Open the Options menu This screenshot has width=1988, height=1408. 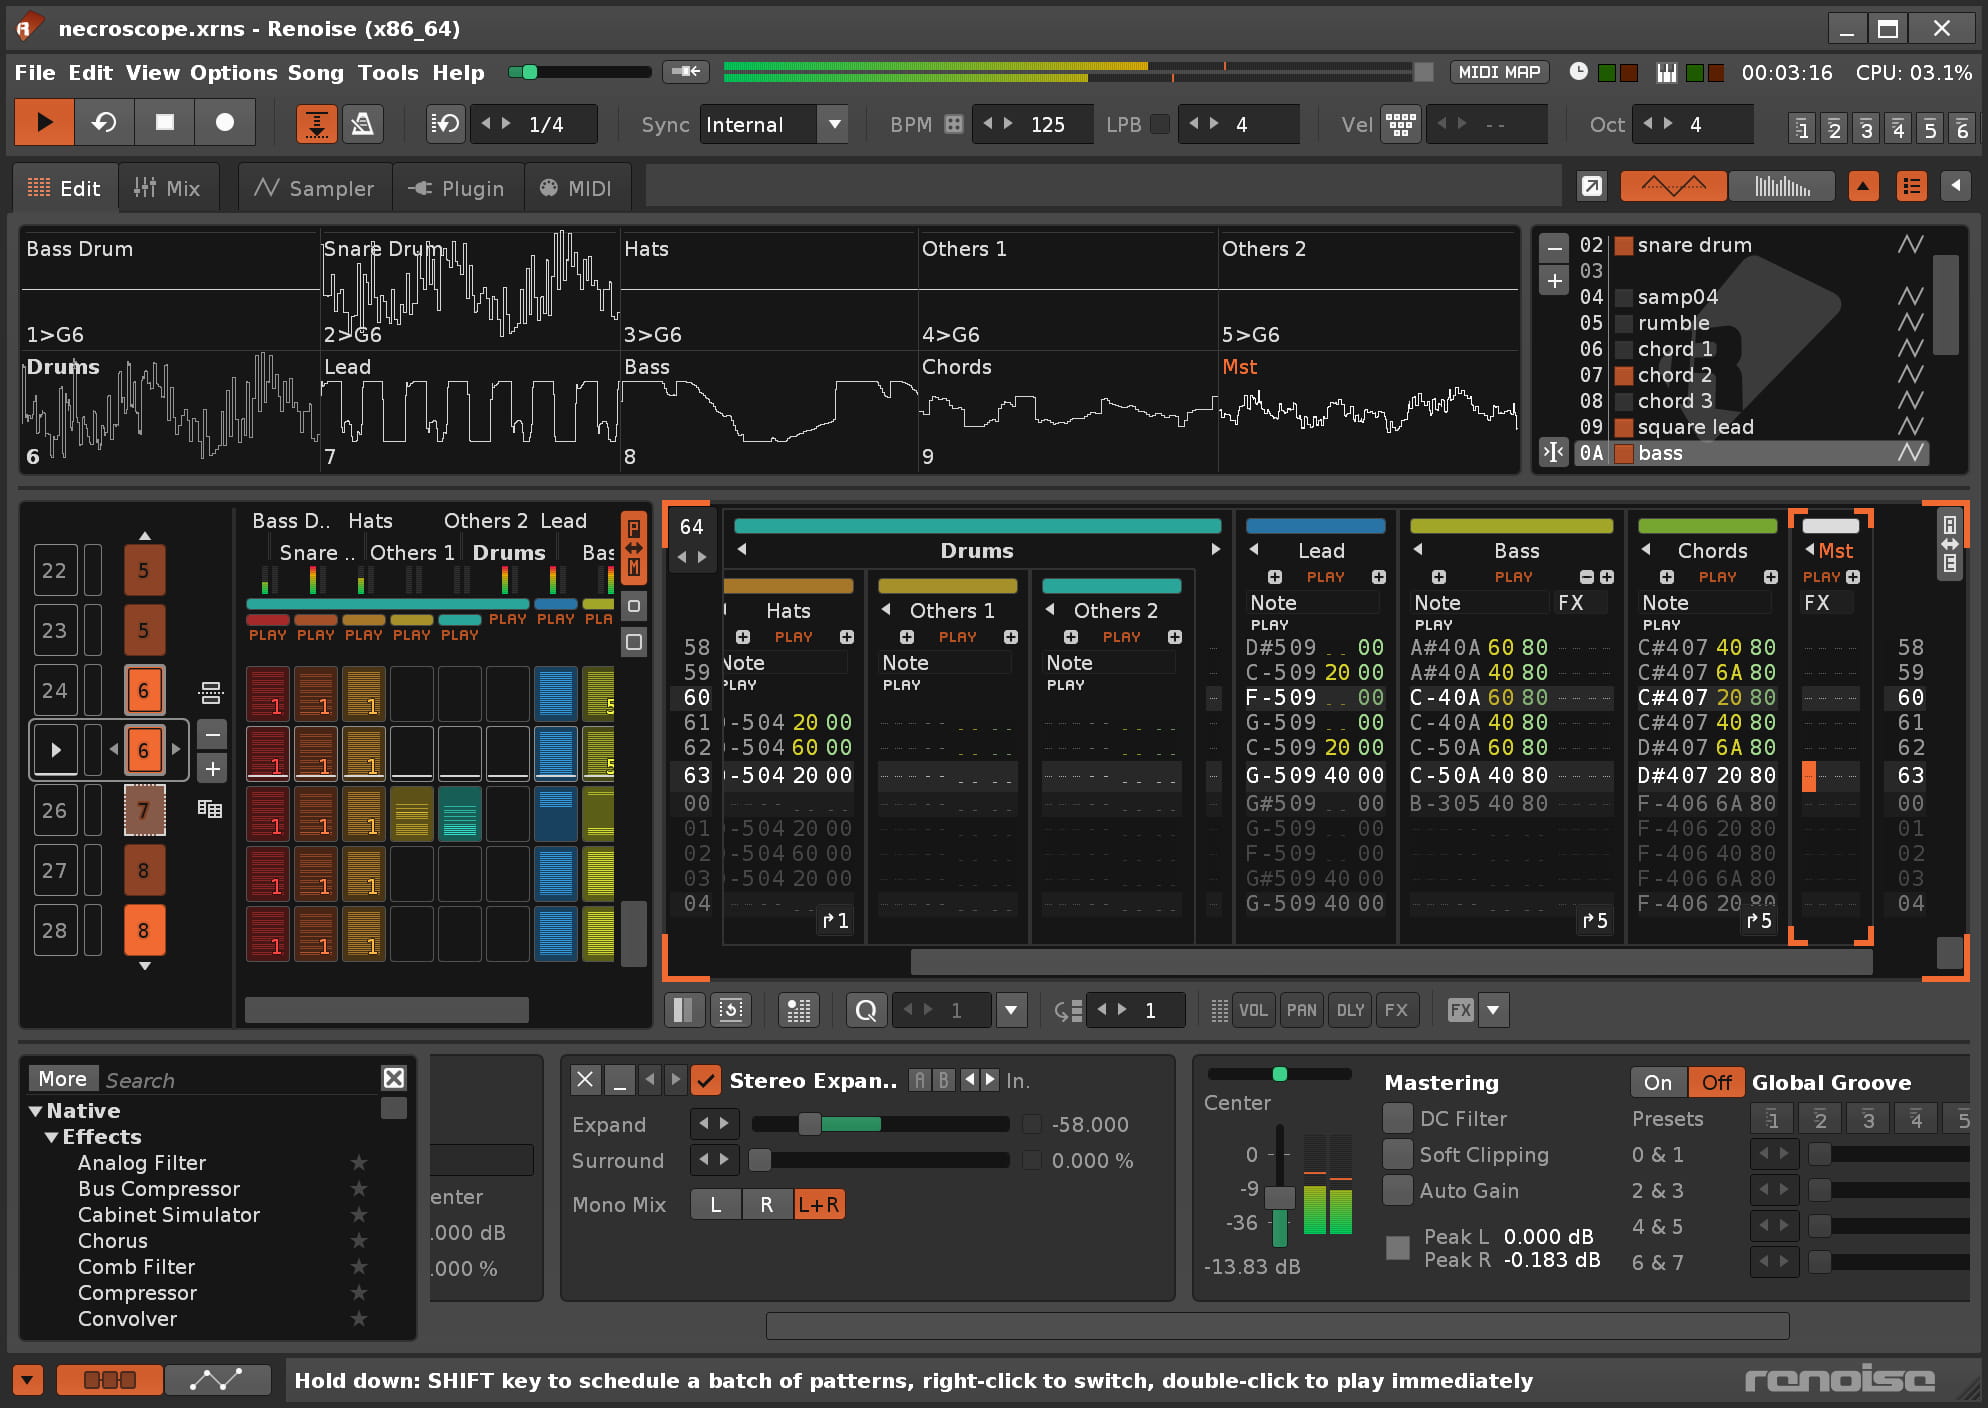[233, 72]
